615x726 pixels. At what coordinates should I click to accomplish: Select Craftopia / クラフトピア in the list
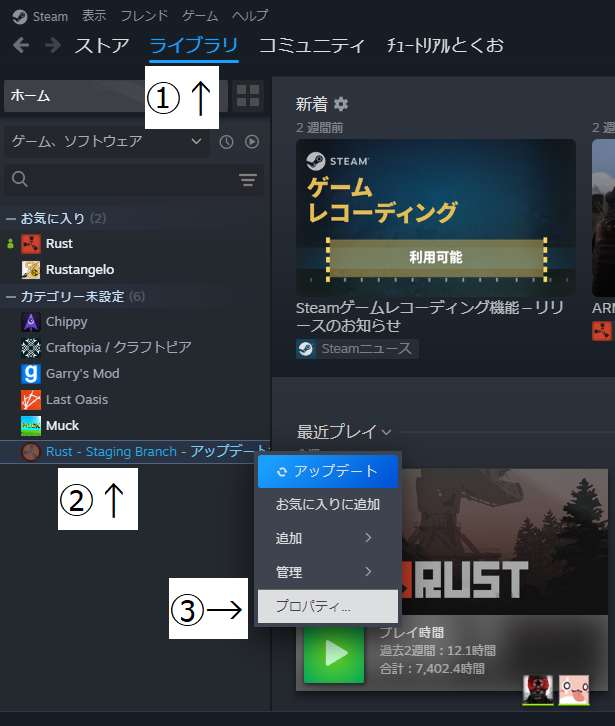click(119, 348)
